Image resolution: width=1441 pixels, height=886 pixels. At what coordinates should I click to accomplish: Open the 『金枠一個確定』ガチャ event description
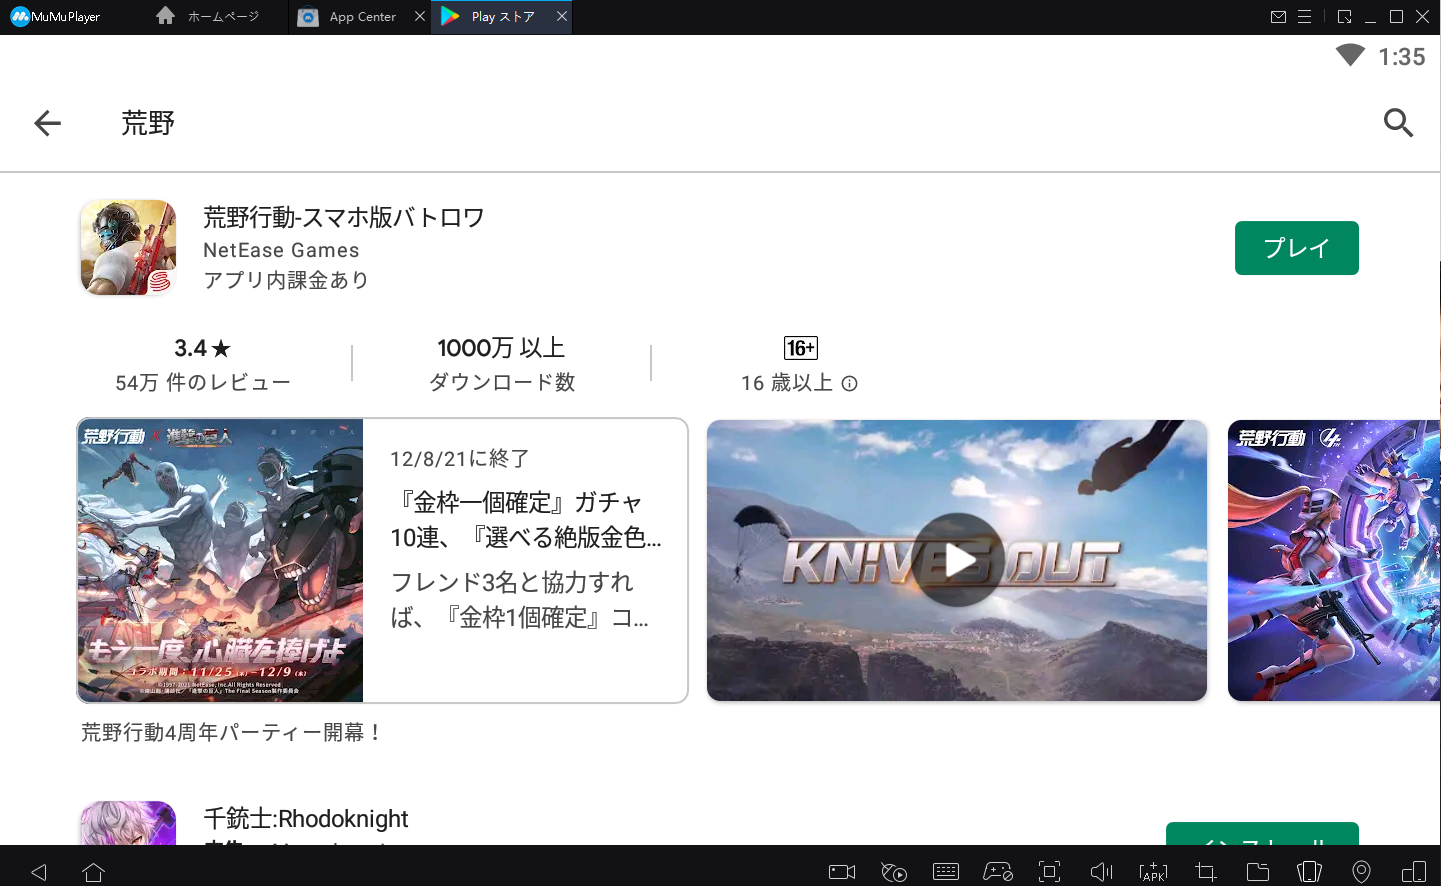[x=526, y=520]
